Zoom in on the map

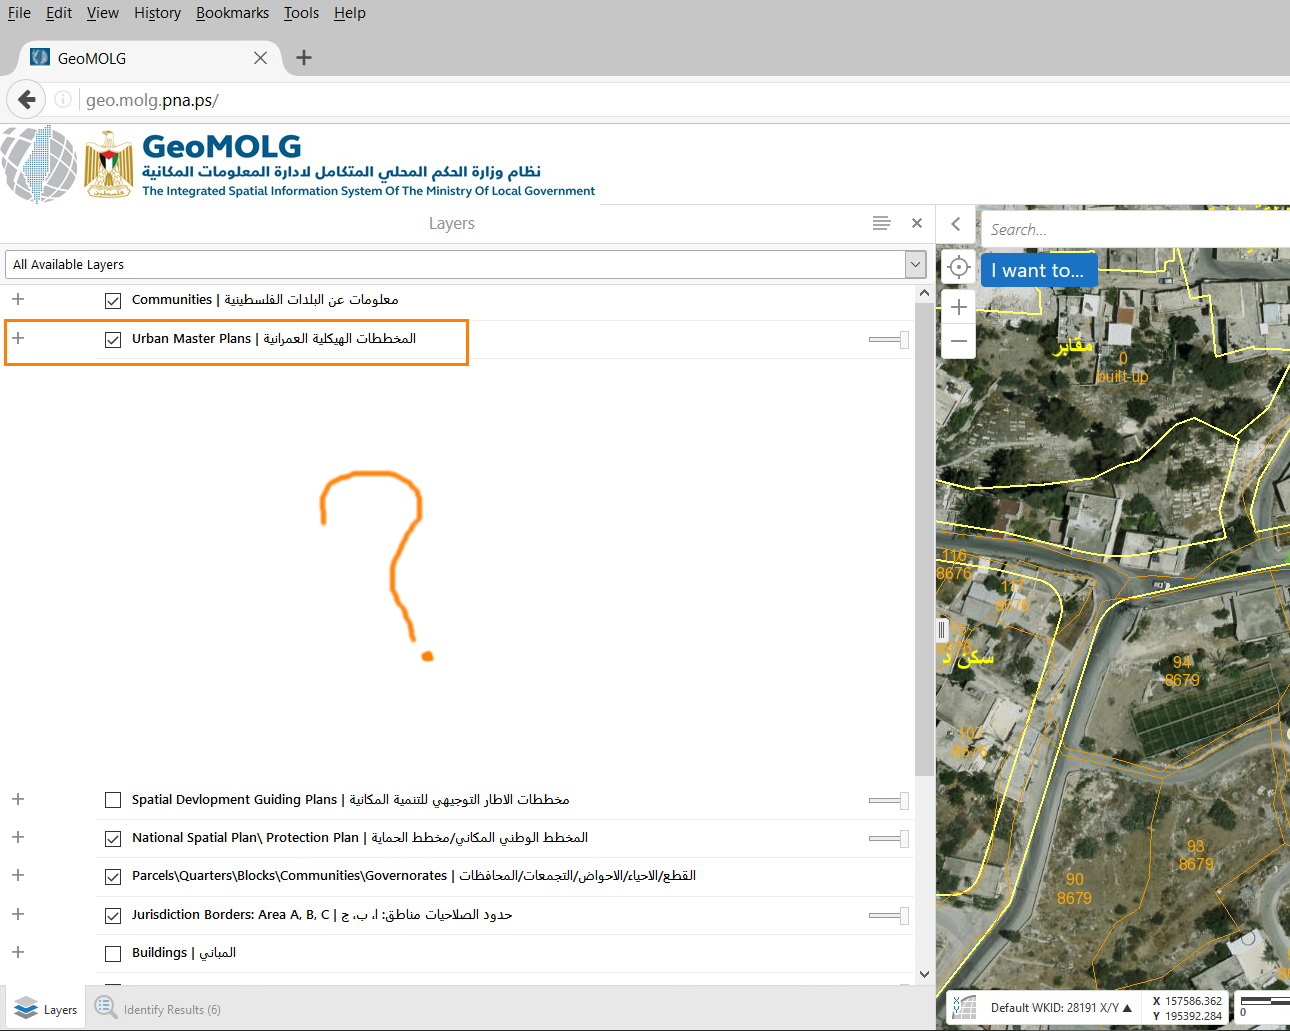pos(958,307)
